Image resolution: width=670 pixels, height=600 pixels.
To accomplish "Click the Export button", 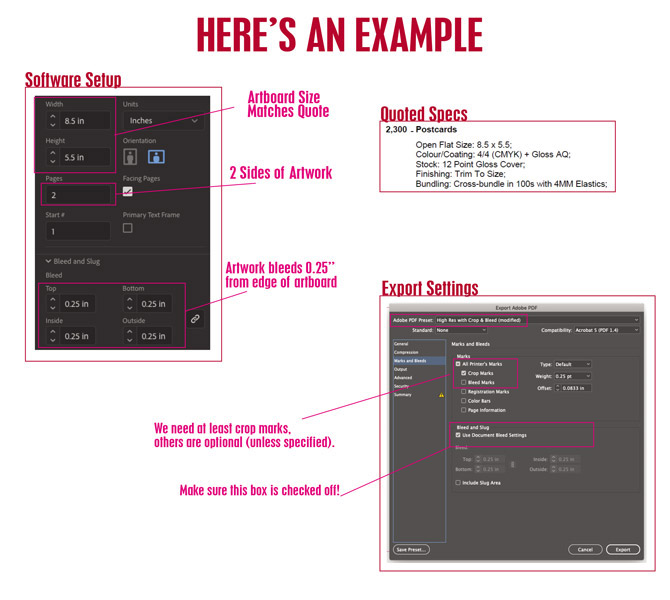I will pos(622,549).
